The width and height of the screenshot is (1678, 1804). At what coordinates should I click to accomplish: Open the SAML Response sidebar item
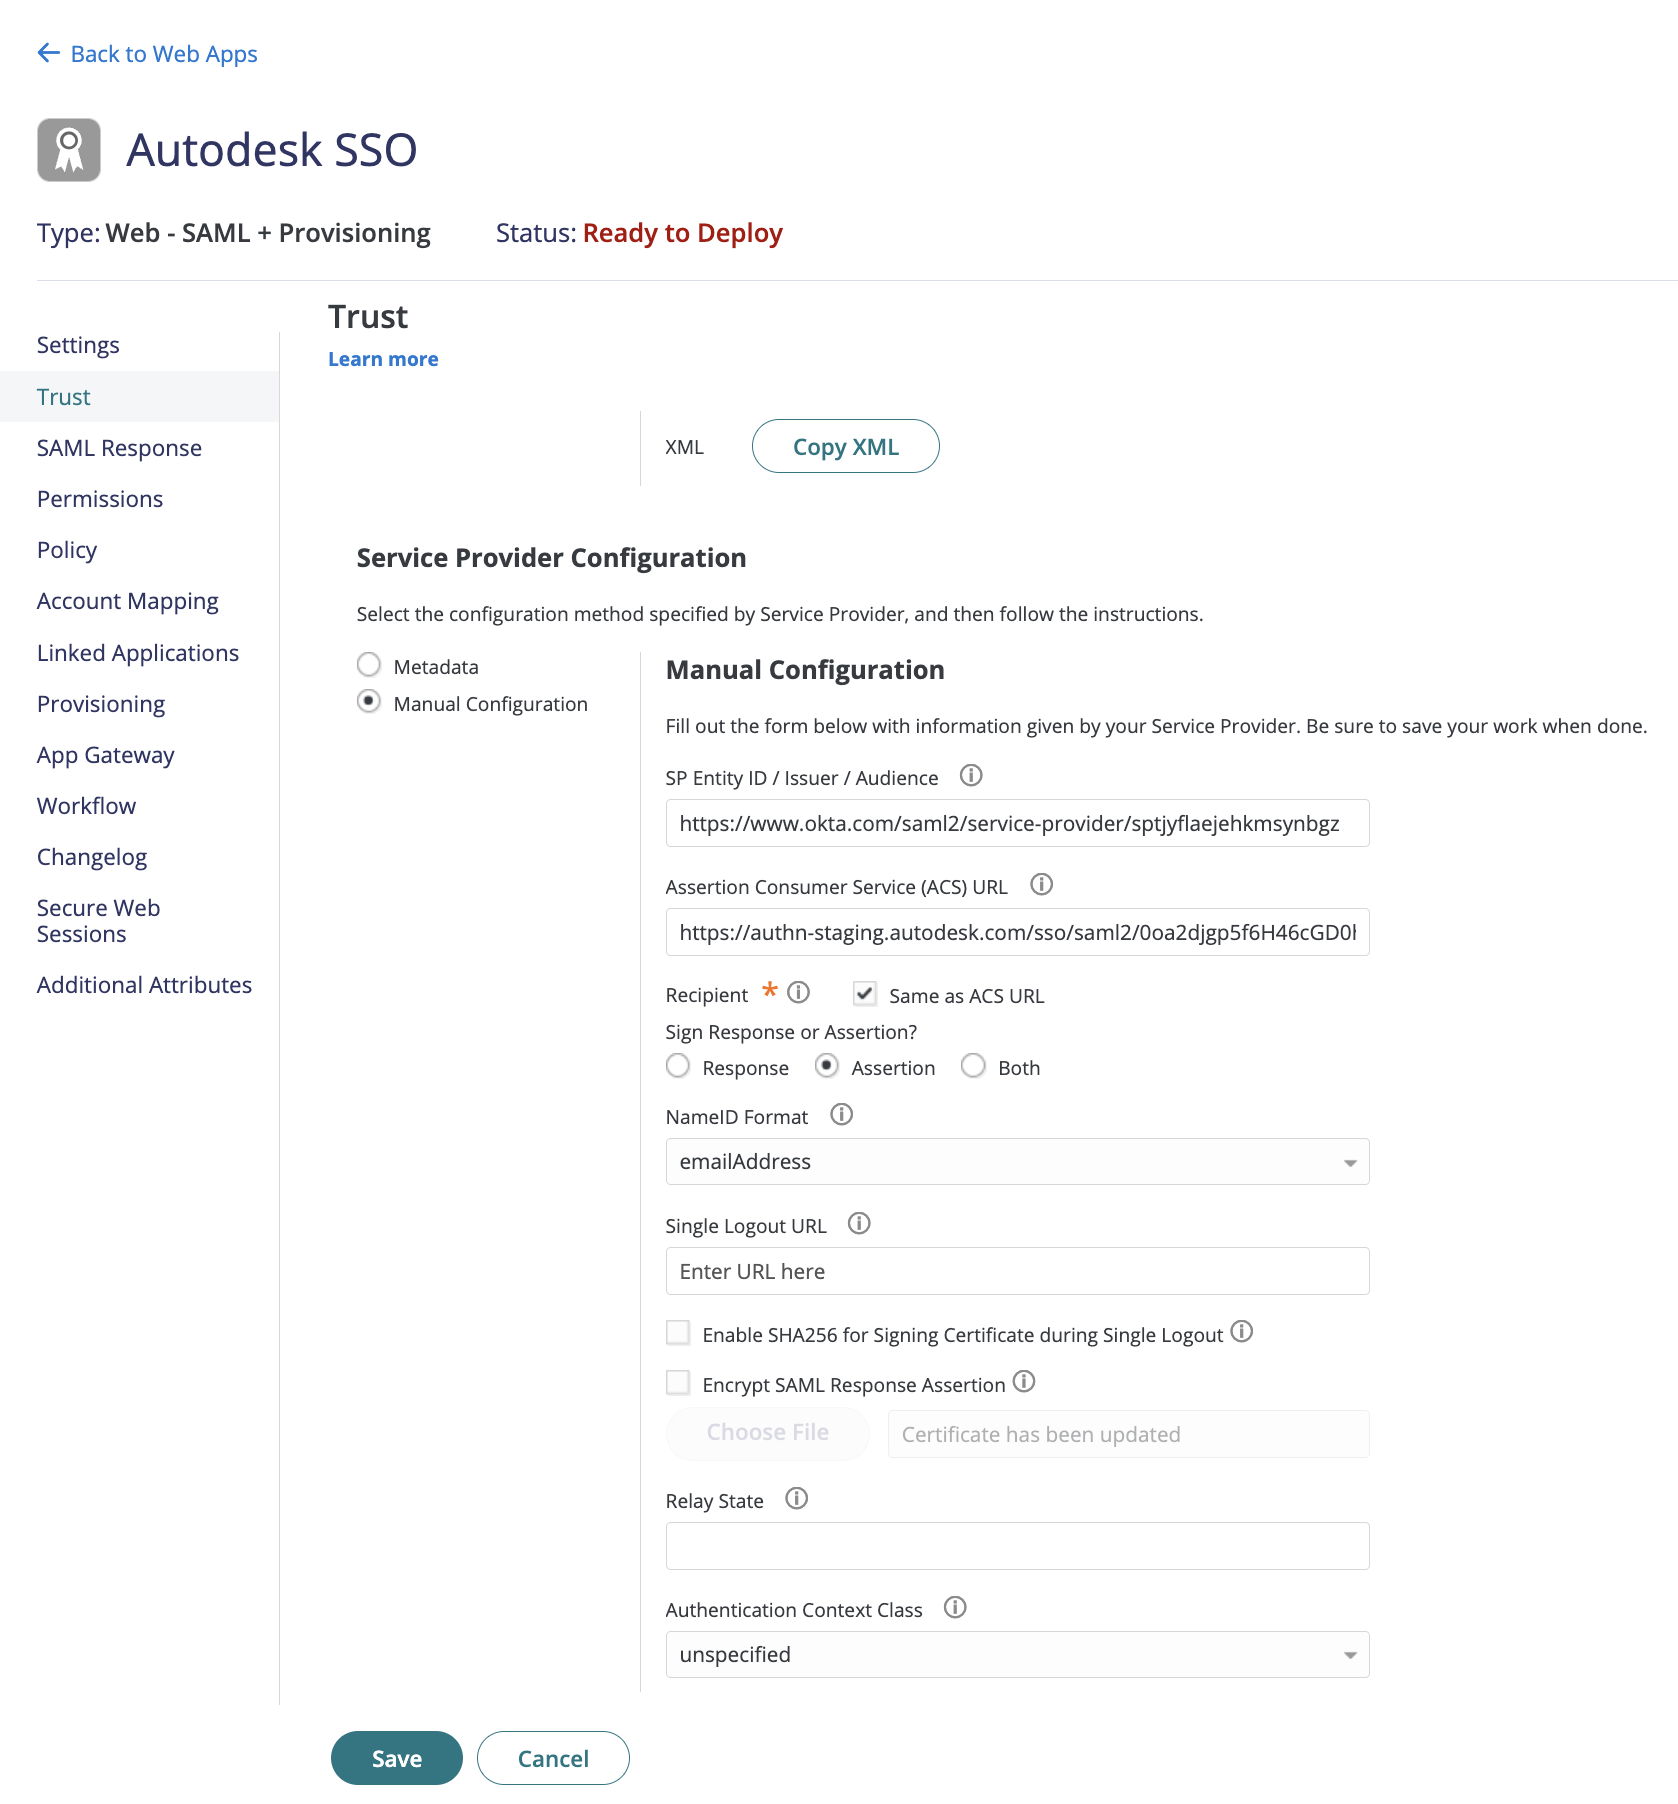[119, 448]
